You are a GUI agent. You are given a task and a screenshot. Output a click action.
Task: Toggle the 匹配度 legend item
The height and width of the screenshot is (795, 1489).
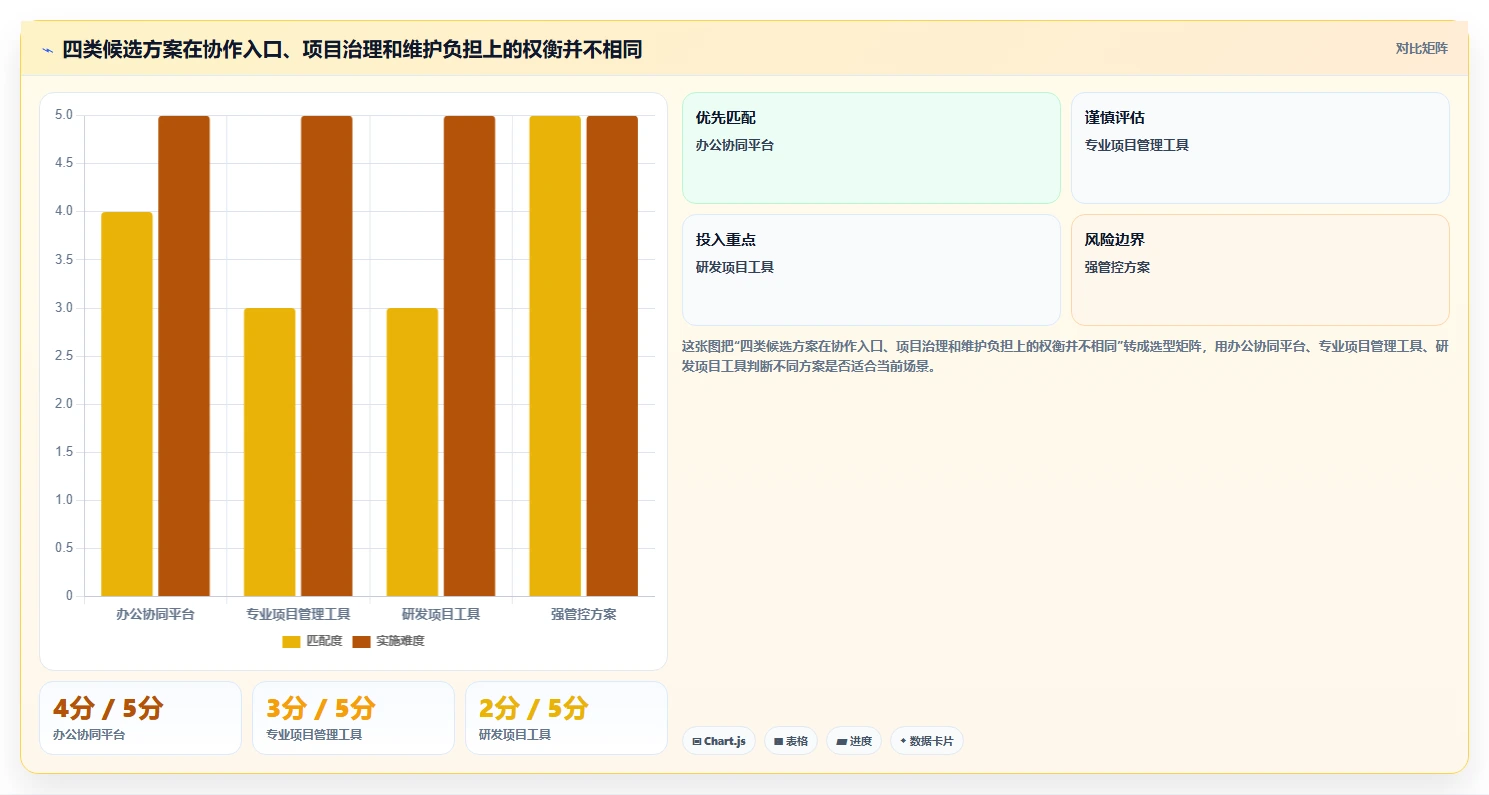[x=312, y=641]
